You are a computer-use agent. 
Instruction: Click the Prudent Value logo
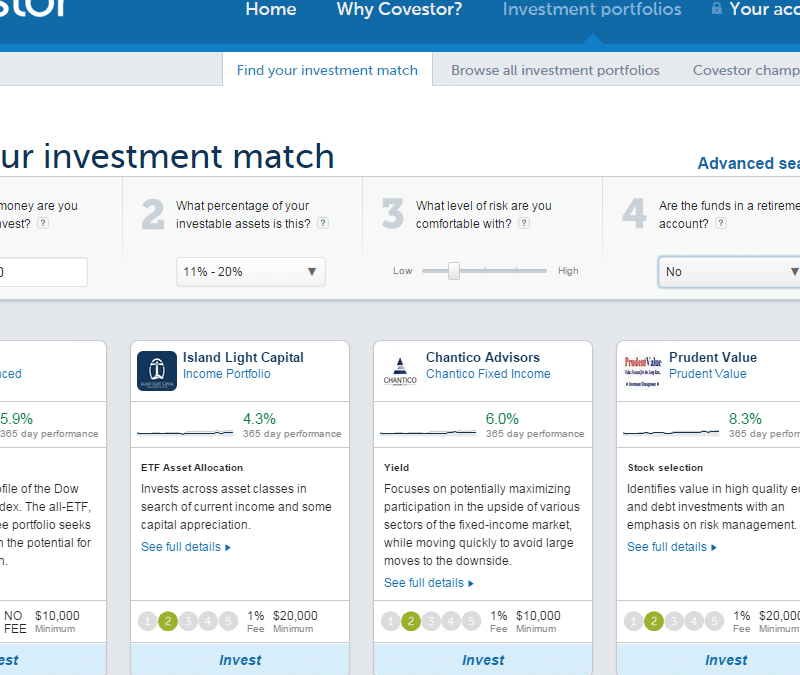(643, 368)
